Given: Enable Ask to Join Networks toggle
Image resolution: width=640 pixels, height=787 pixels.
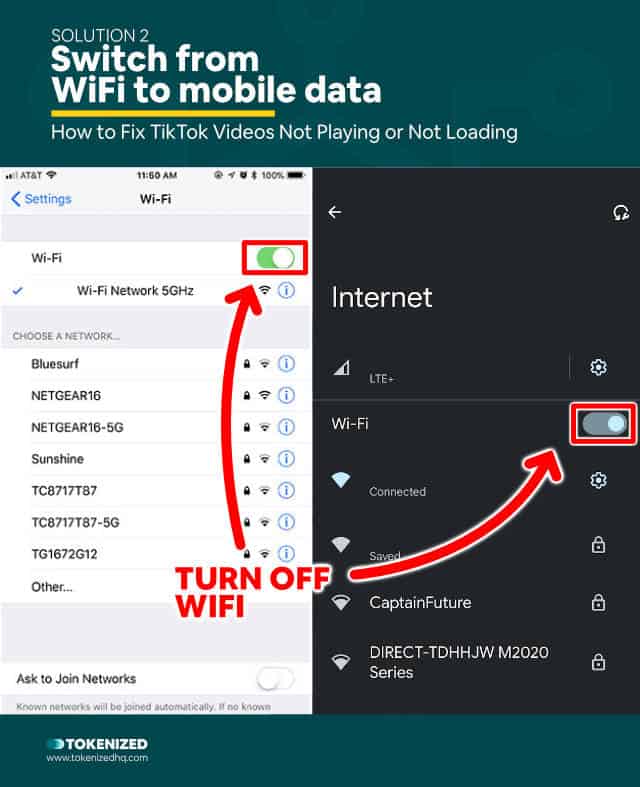Looking at the screenshot, I should click(x=275, y=679).
